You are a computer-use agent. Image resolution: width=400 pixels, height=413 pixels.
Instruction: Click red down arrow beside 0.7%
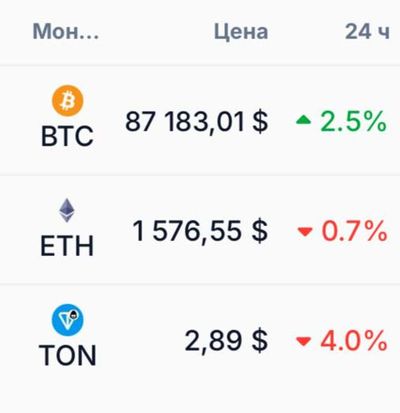pos(305,231)
